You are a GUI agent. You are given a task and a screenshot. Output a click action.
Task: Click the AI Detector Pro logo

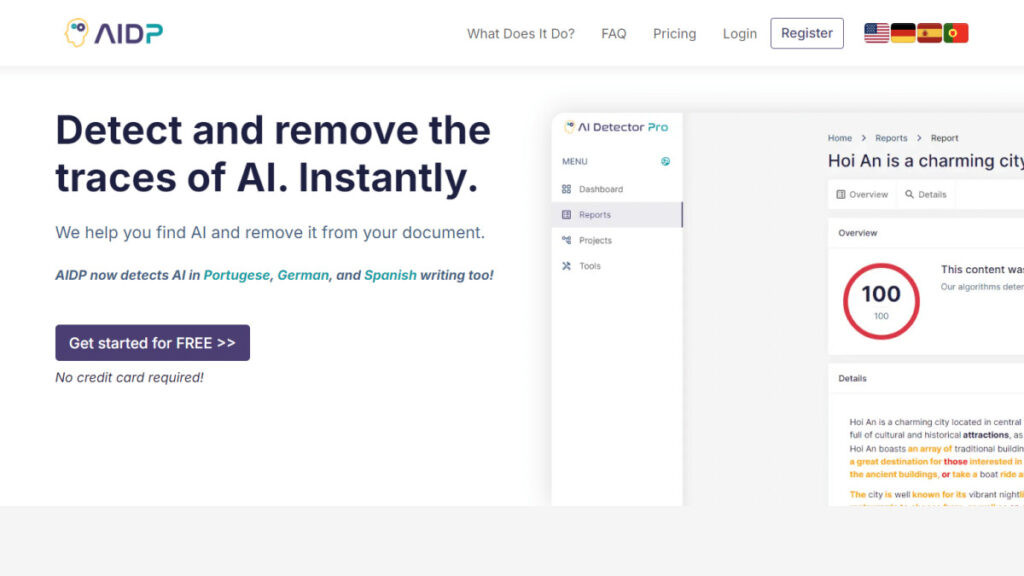pyautogui.click(x=616, y=127)
